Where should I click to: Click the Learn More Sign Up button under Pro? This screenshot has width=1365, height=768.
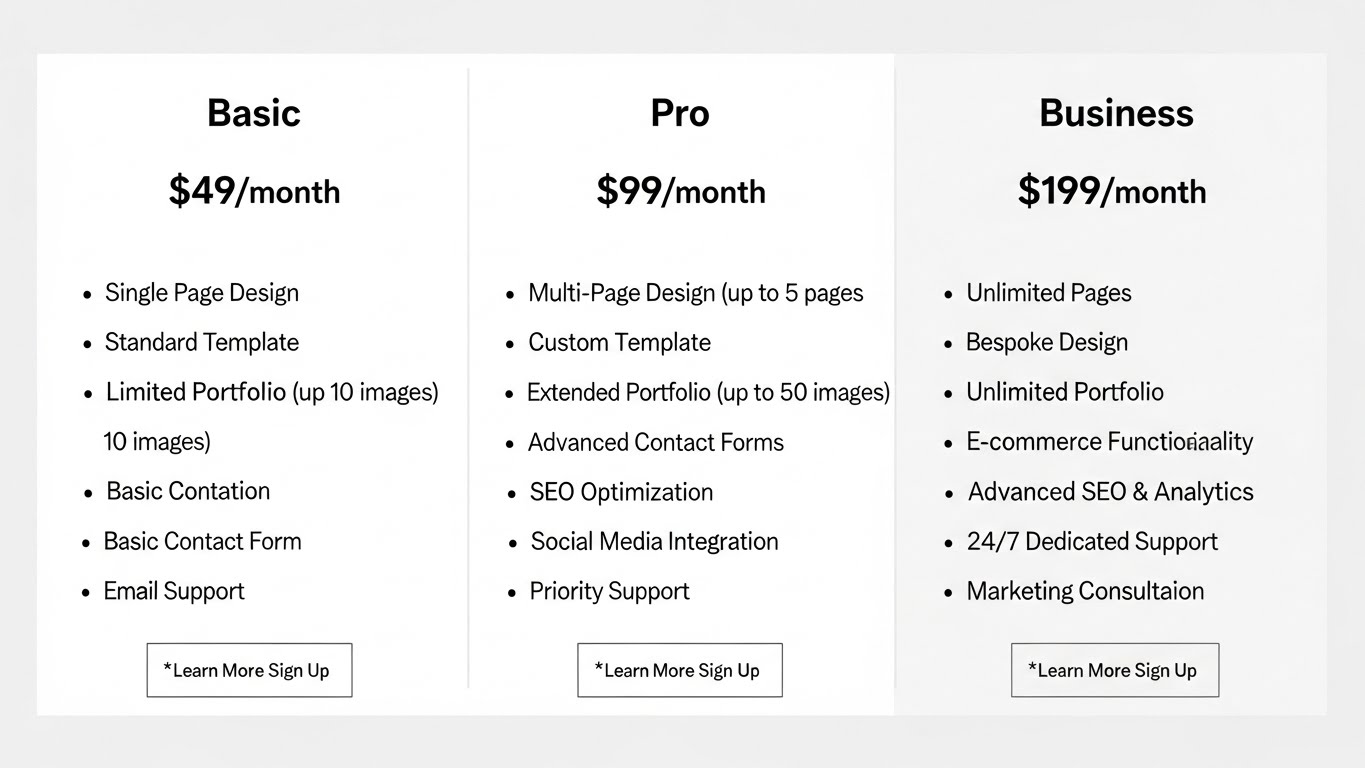(x=679, y=670)
